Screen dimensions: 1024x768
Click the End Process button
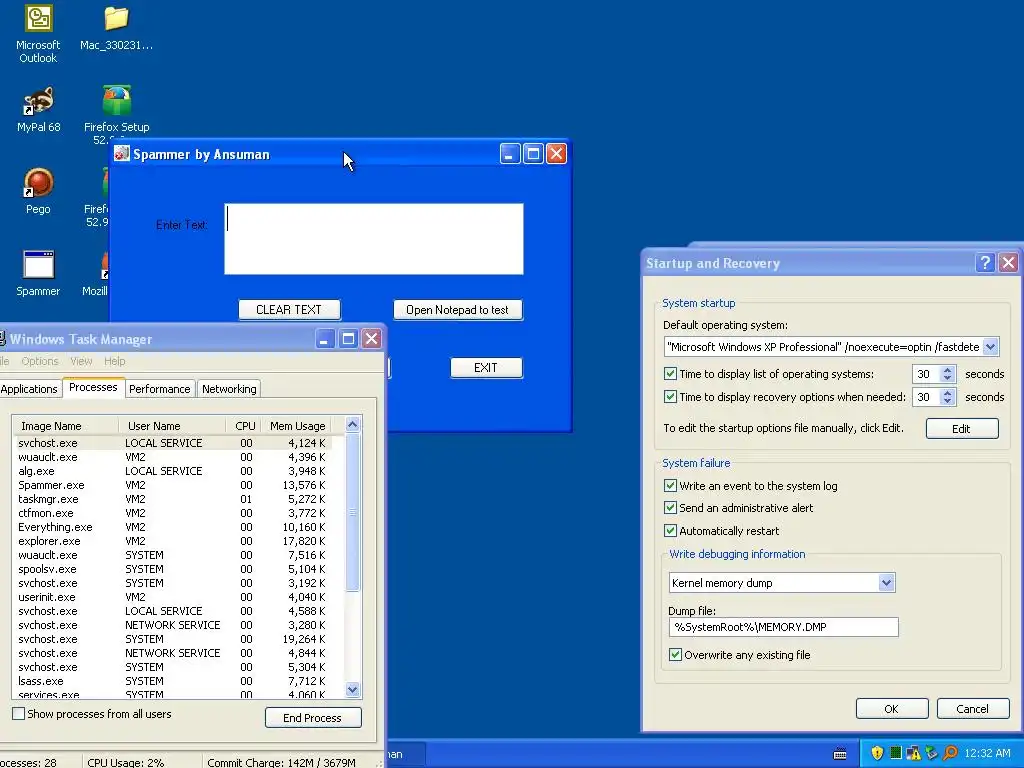313,718
